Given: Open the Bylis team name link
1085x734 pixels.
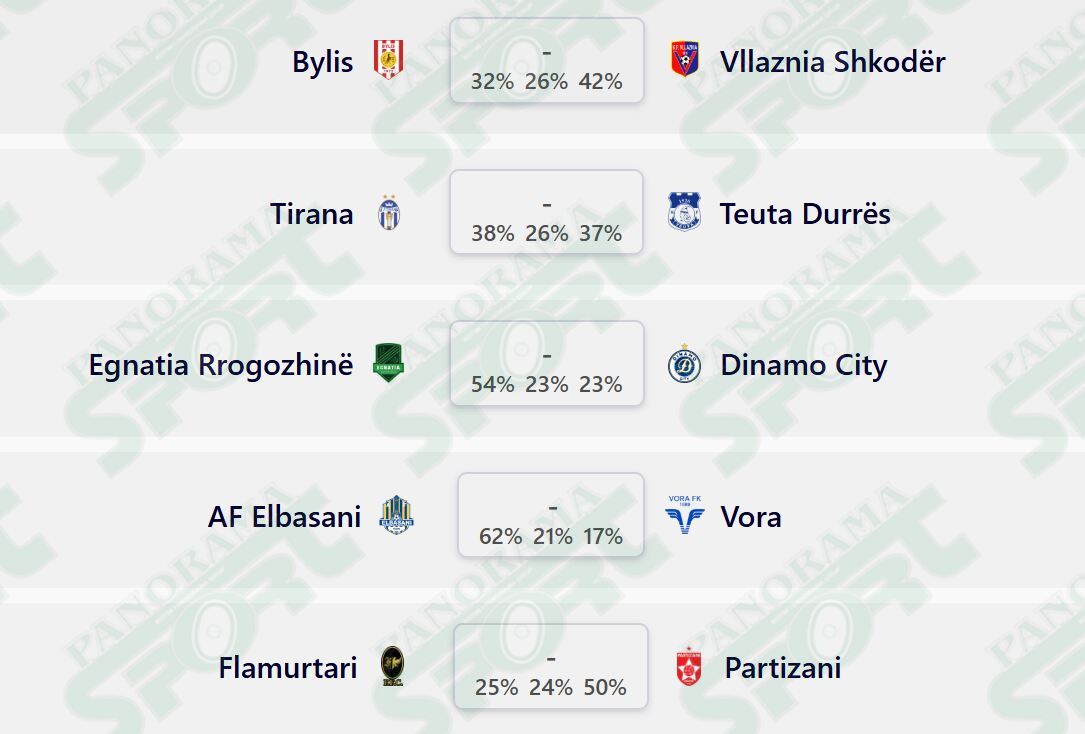Looking at the screenshot, I should tap(322, 62).
